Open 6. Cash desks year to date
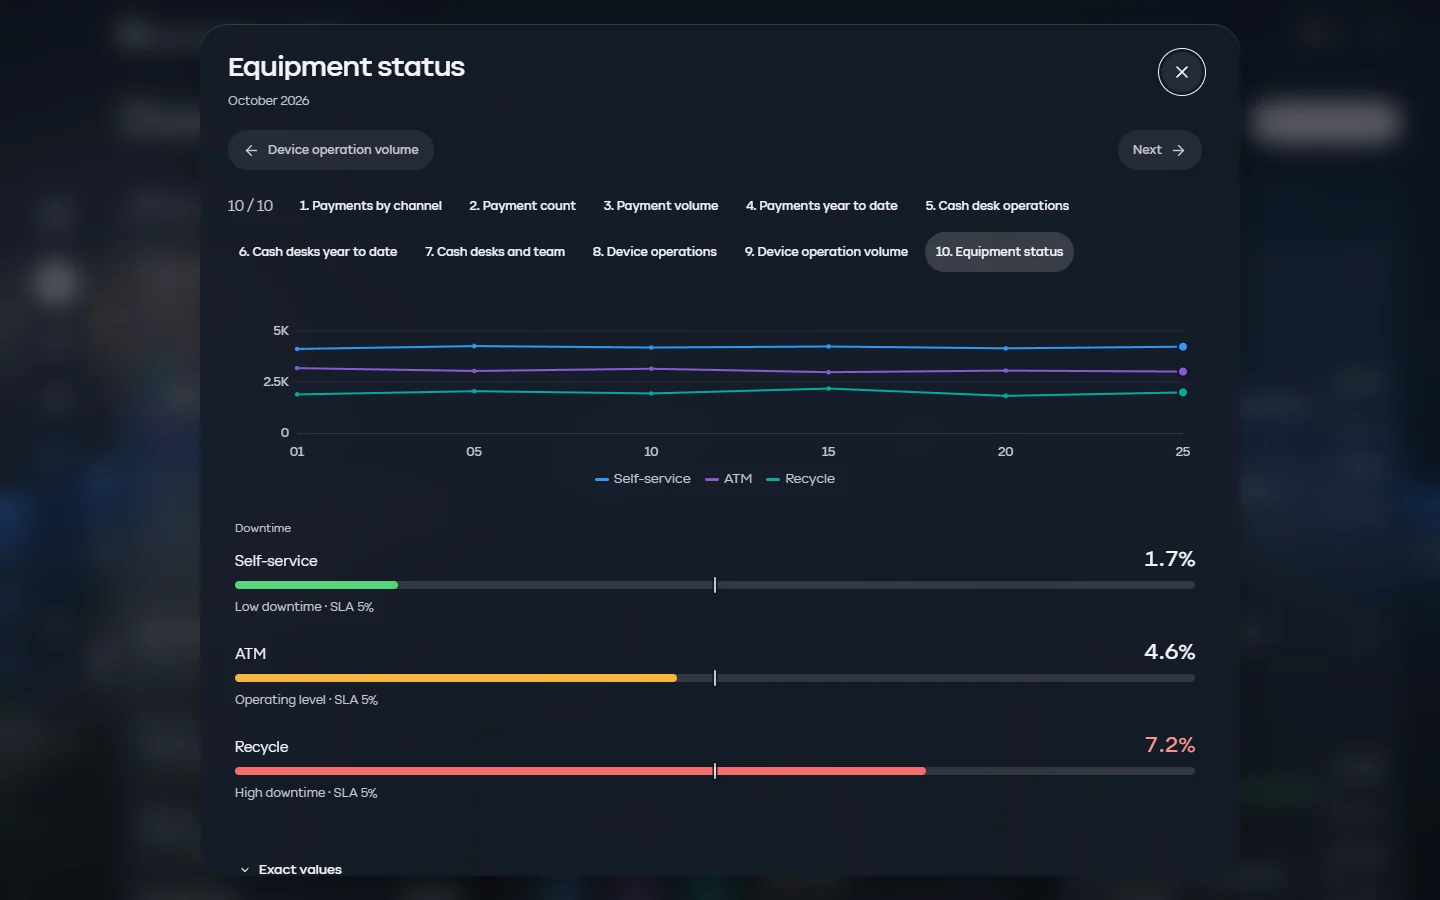Image resolution: width=1440 pixels, height=900 pixels. pyautogui.click(x=318, y=252)
